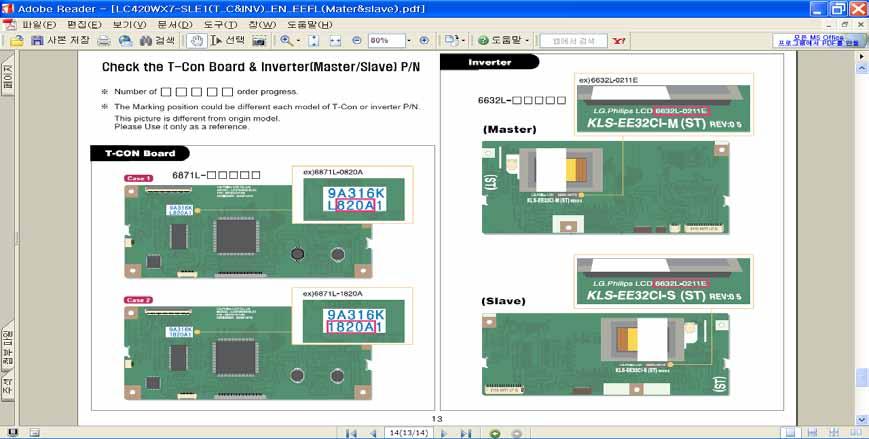Open the Pages panel tab on left
Viewport: 869px width, 439px height.
[7, 75]
